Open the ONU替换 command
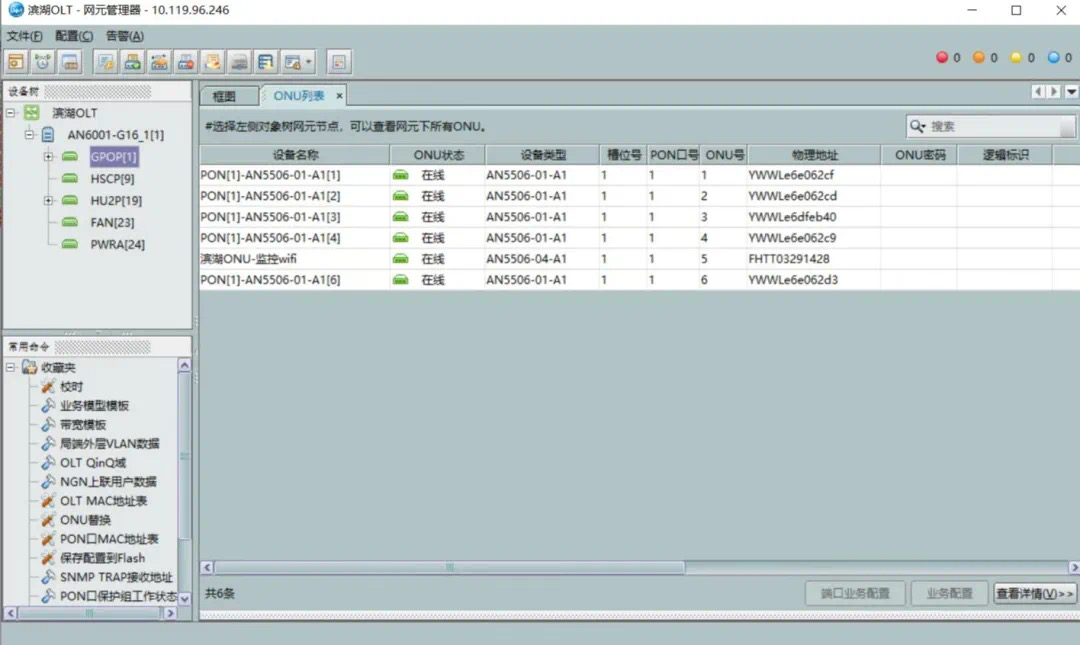This screenshot has width=1080, height=645. tap(85, 520)
